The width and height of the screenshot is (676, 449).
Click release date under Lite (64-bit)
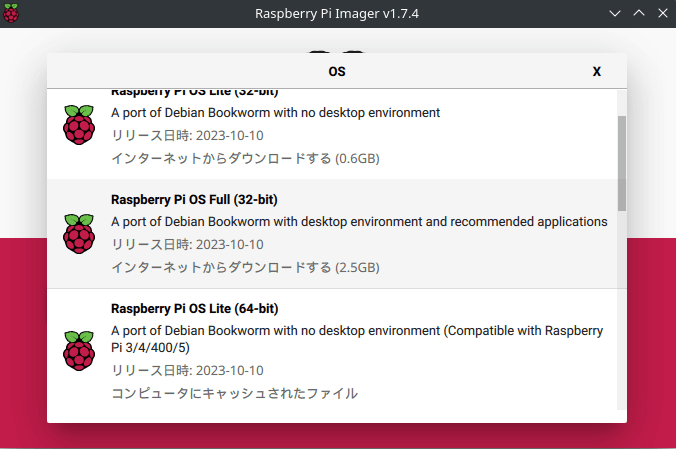[187, 371]
